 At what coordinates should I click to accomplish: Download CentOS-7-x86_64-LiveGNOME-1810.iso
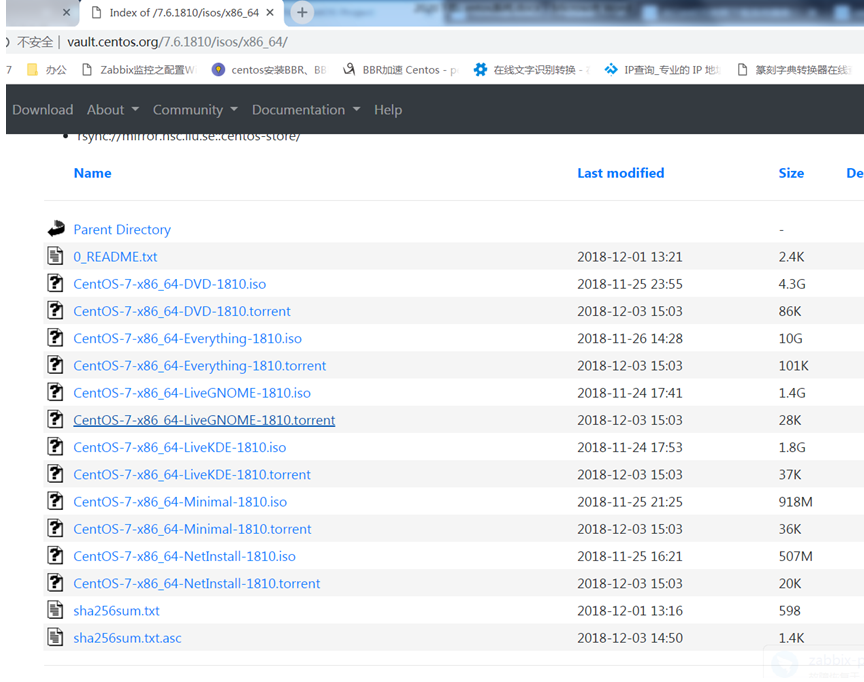(192, 393)
